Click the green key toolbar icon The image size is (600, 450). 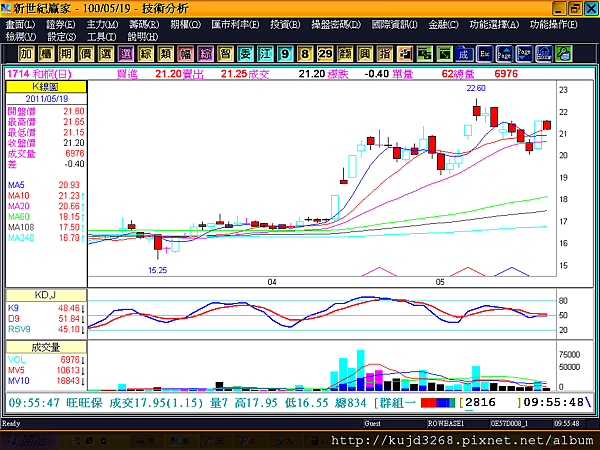pyautogui.click(x=564, y=54)
